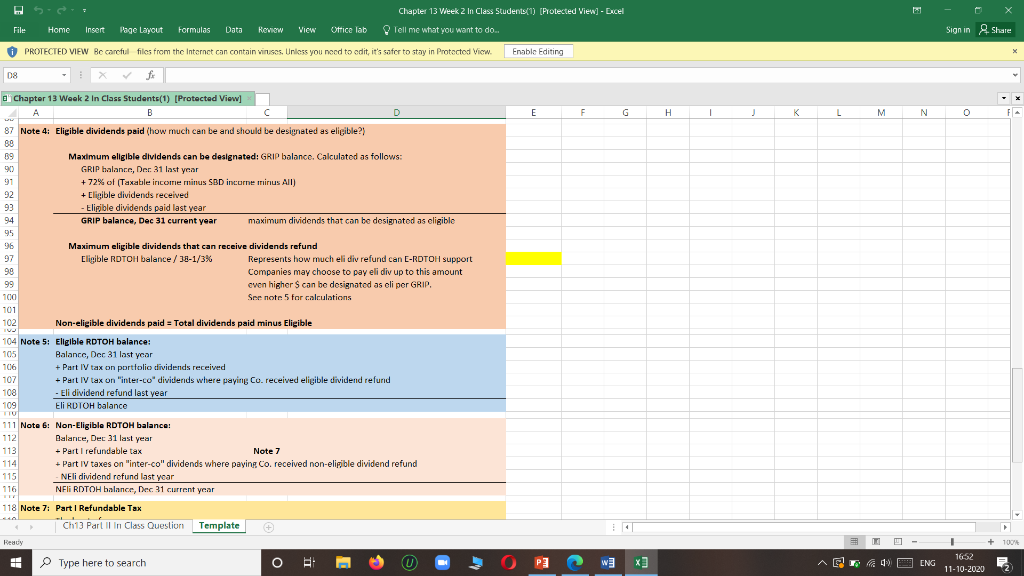Click the Undo icon in title bar
1024x576 pixels.
click(x=39, y=10)
